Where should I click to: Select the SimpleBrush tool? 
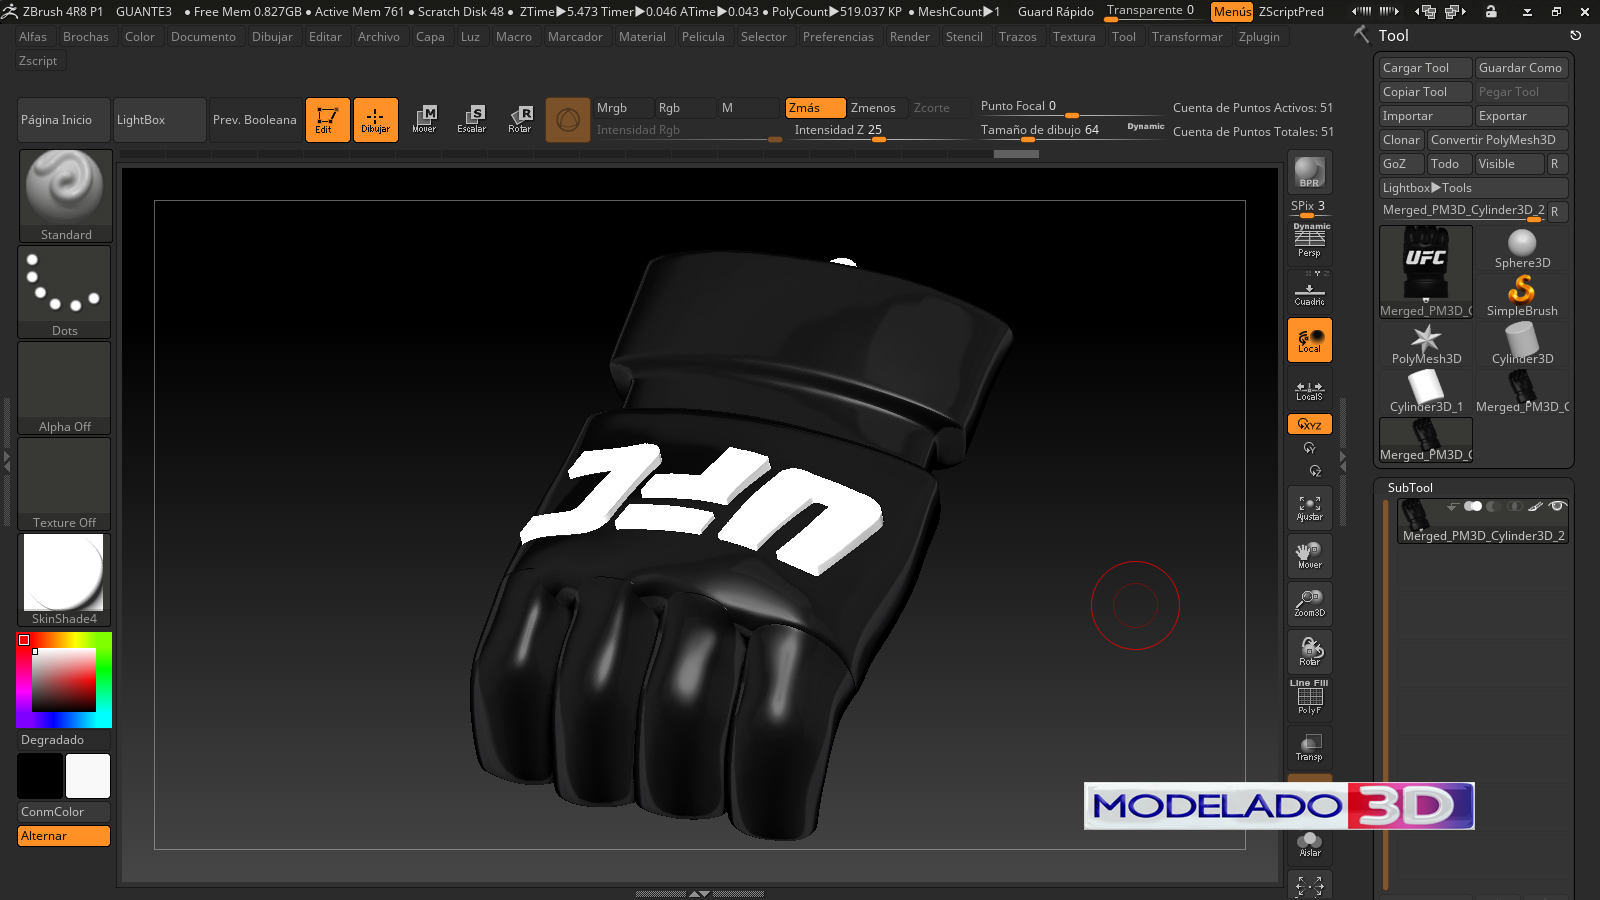[1522, 297]
